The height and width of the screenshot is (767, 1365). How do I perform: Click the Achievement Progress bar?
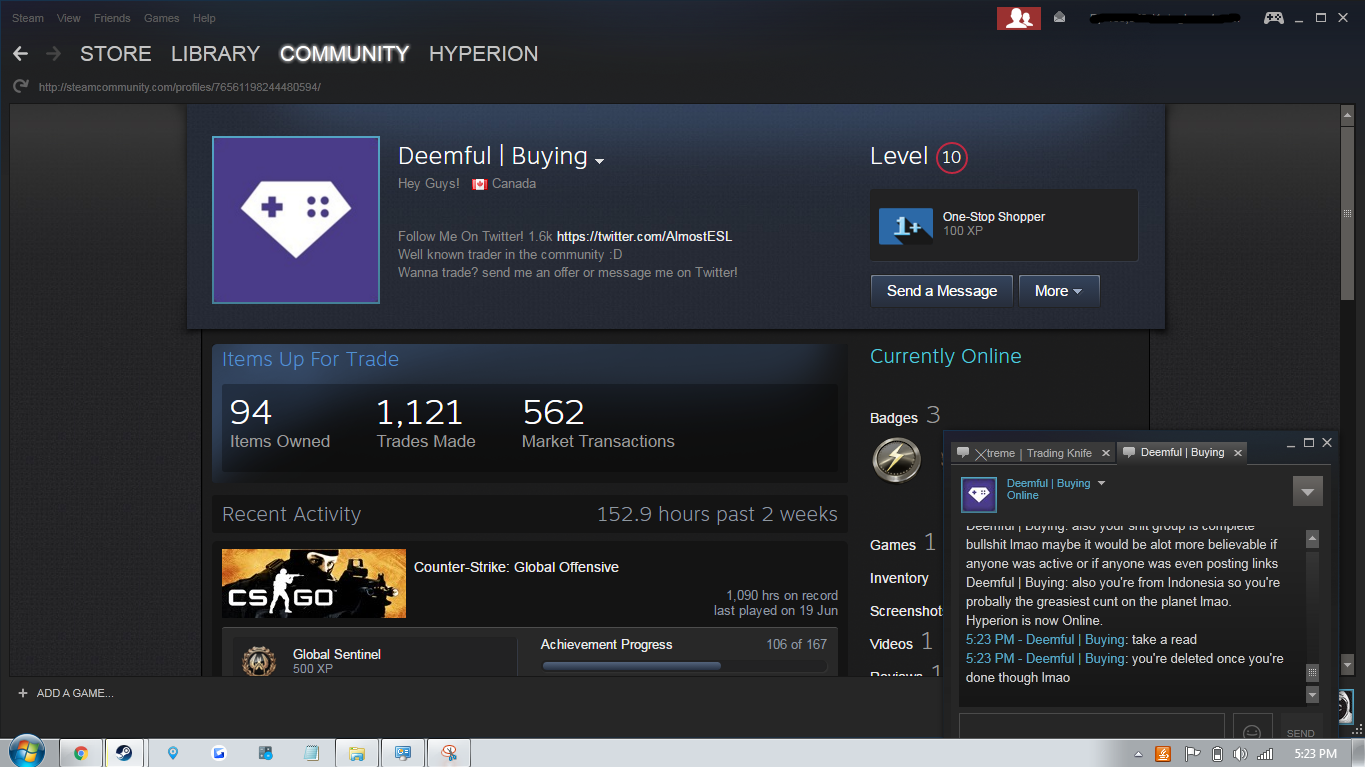[x=683, y=666]
